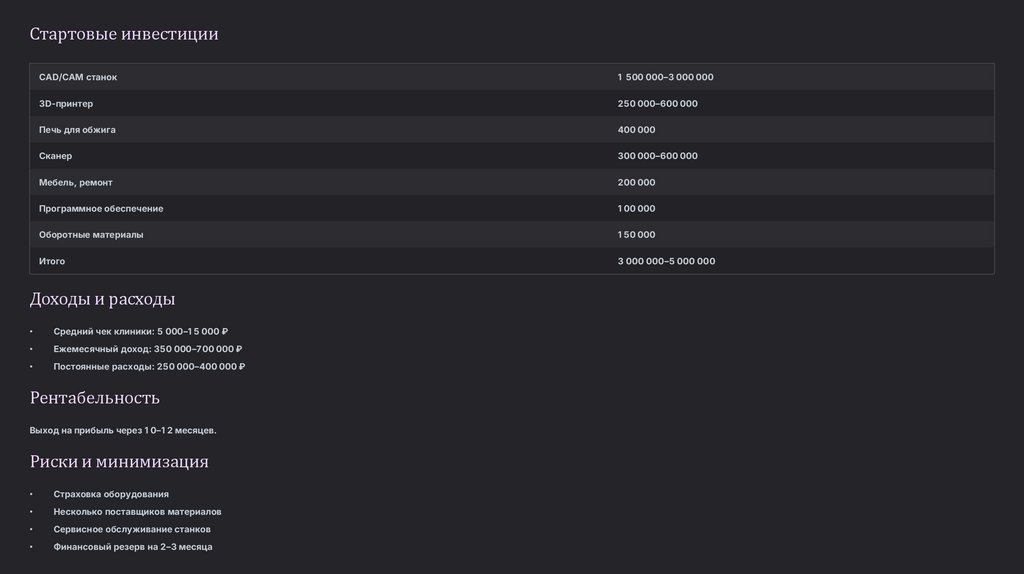Click the "Риски и минимизация" heading
Screen dimensions: 1024x574
119,462
